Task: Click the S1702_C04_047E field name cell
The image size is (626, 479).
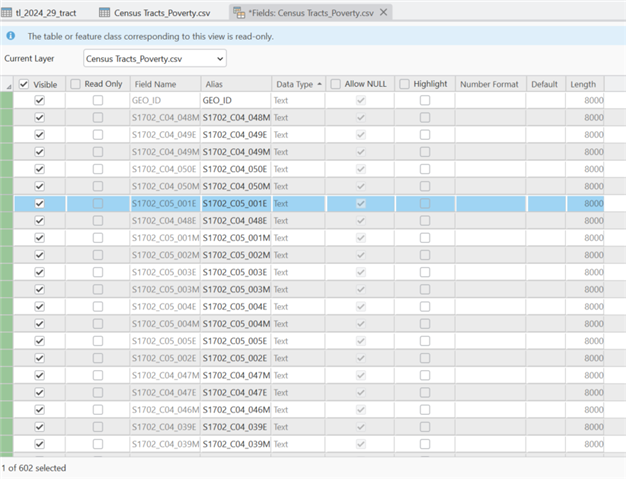Action: (x=165, y=392)
